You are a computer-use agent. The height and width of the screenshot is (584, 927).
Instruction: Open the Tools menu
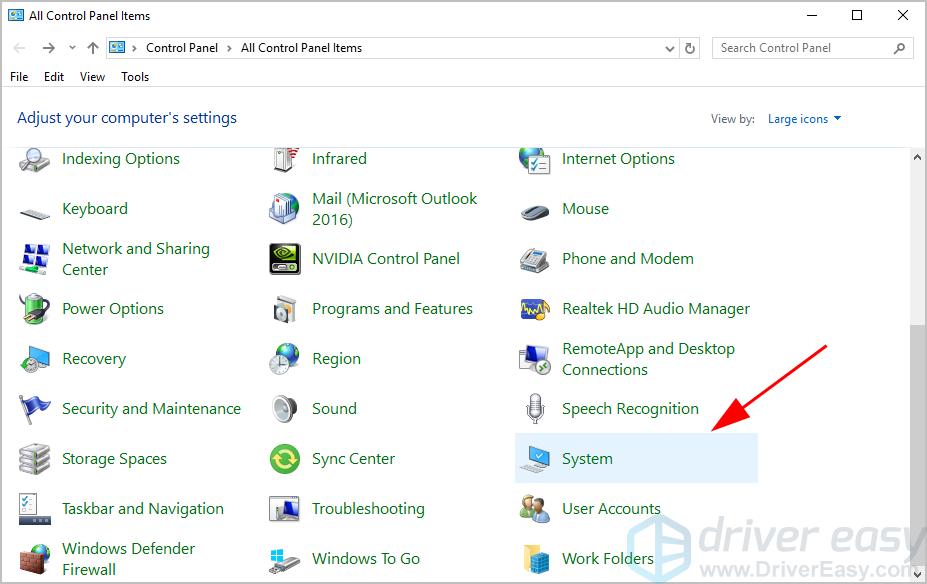(135, 77)
